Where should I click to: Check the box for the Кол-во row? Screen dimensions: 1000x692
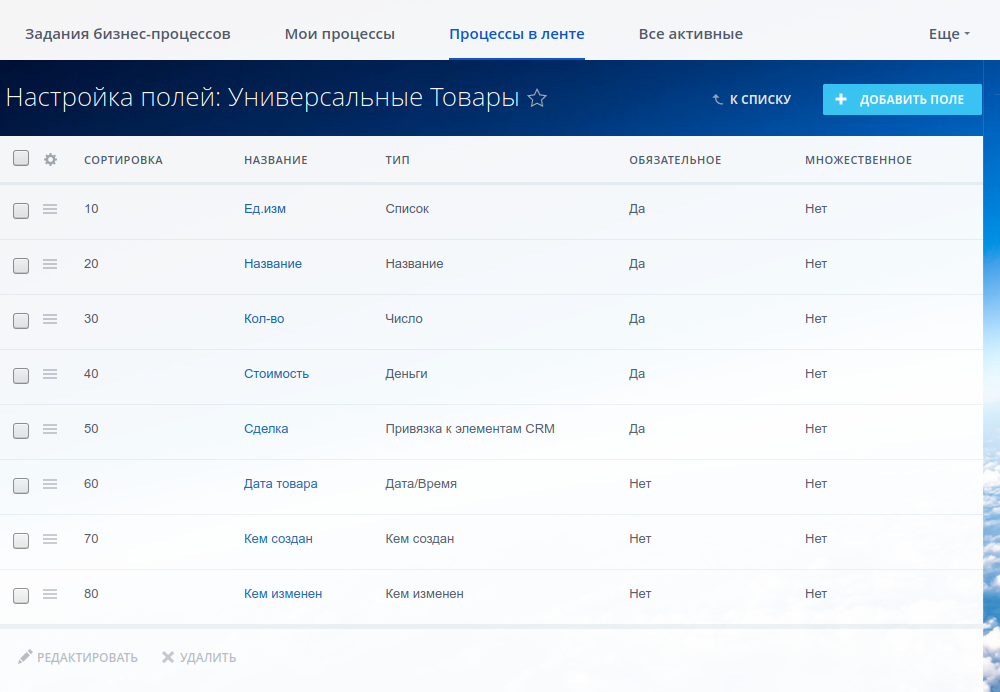click(x=21, y=320)
